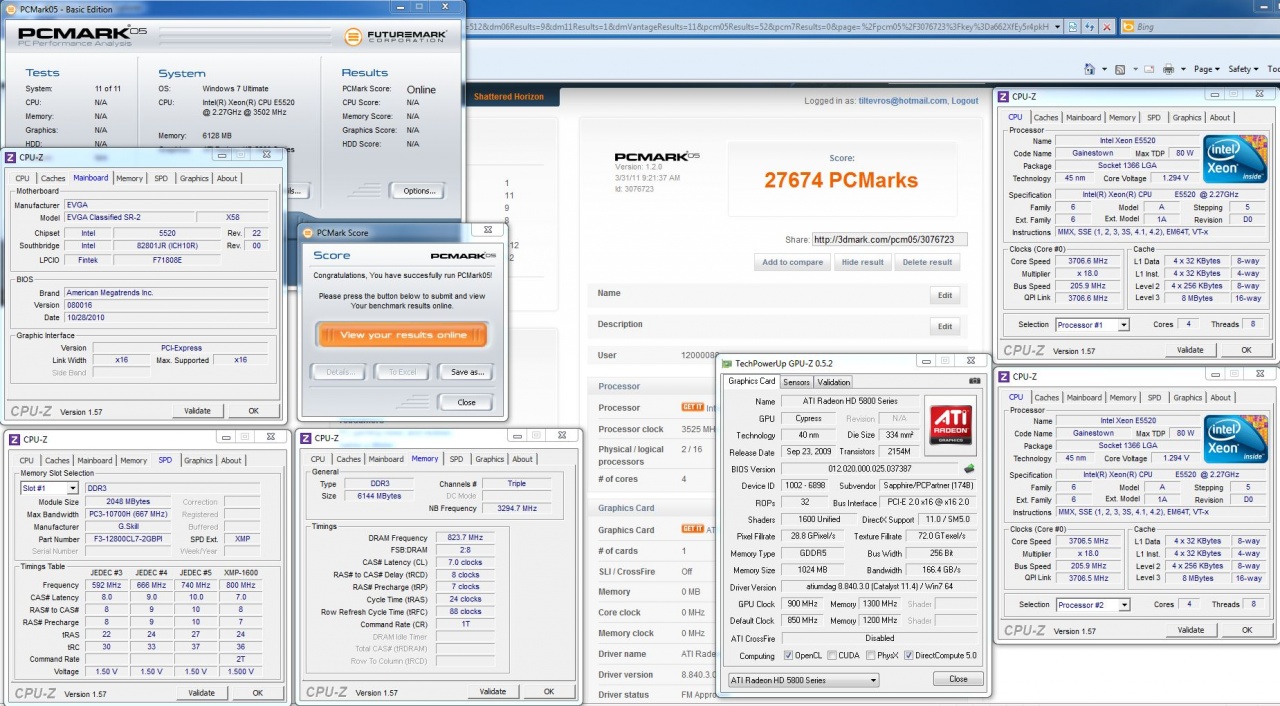Toggle the CUDA checkbox in GPU-Z
Screen dimensions: 1280x706
[x=834, y=656]
